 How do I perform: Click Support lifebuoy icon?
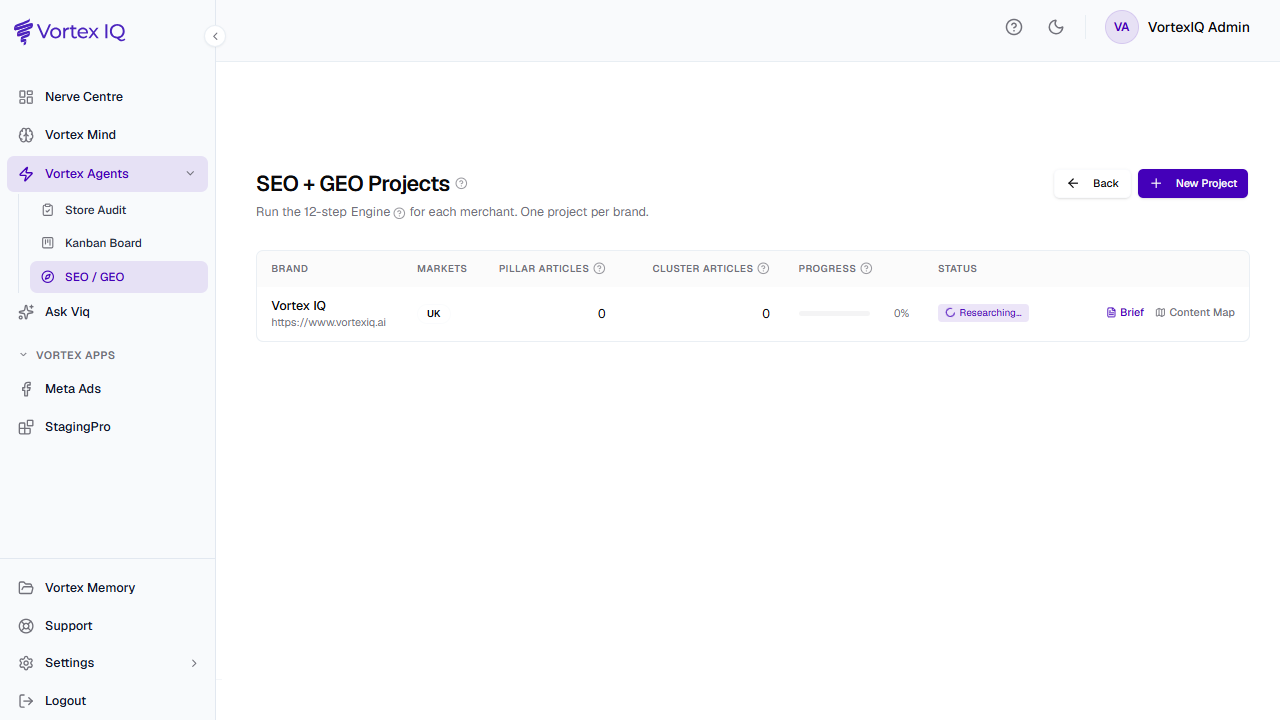pos(26,626)
